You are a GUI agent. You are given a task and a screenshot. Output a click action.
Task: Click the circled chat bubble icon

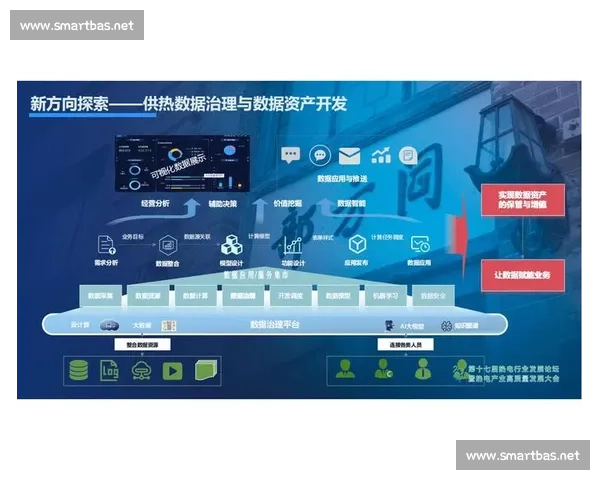[320, 155]
